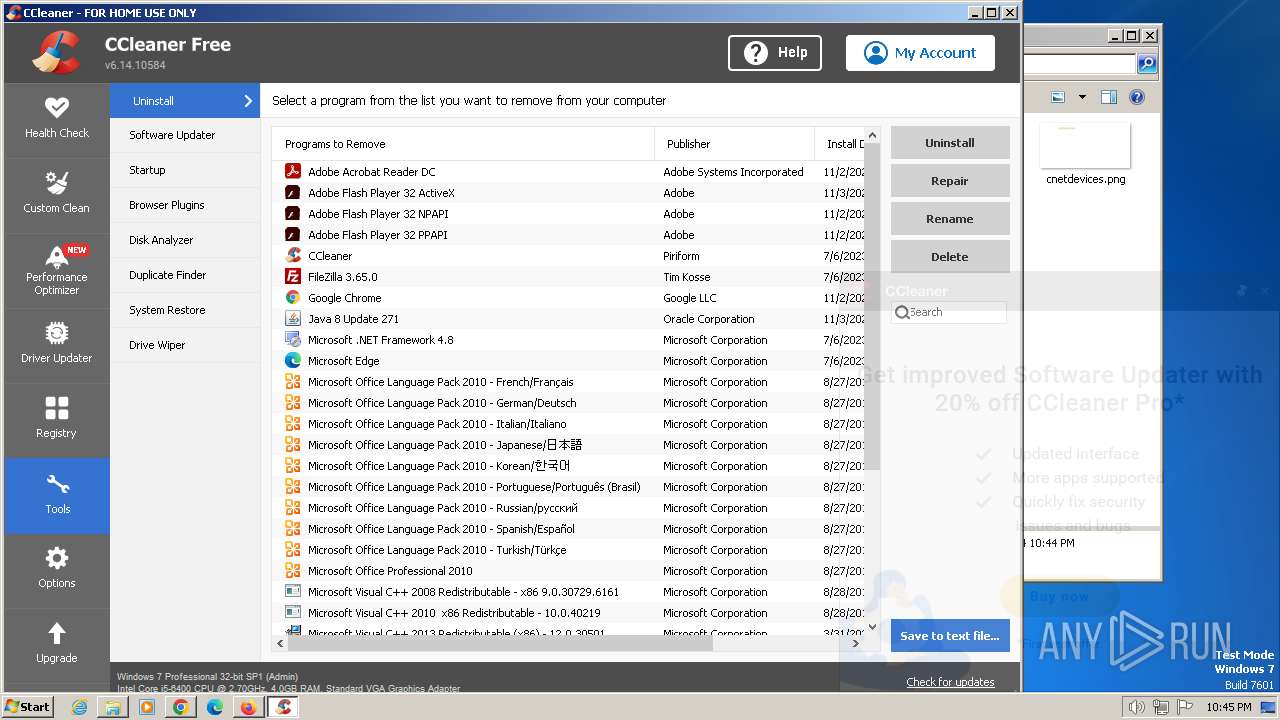Open the Browser Plugins tab
Viewport: 1280px width, 720px height.
(185, 205)
